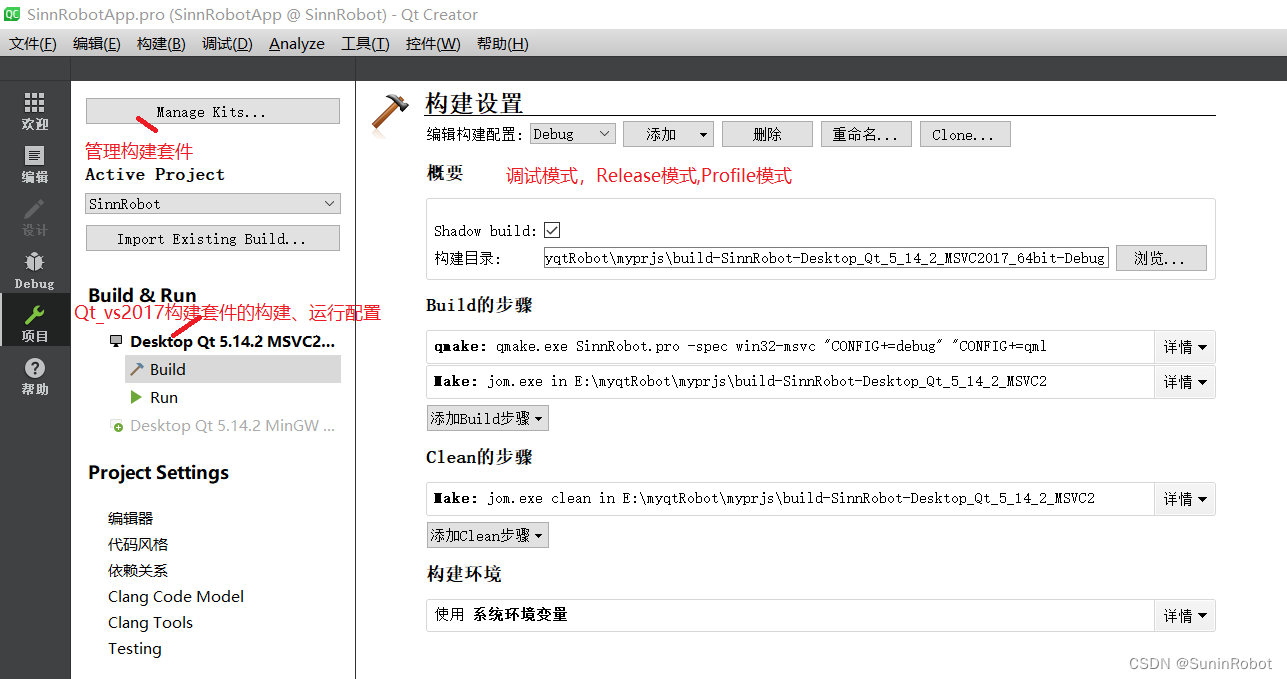Click the Manage Kits... button
Screen dimensions: 1287x679
pos(213,112)
